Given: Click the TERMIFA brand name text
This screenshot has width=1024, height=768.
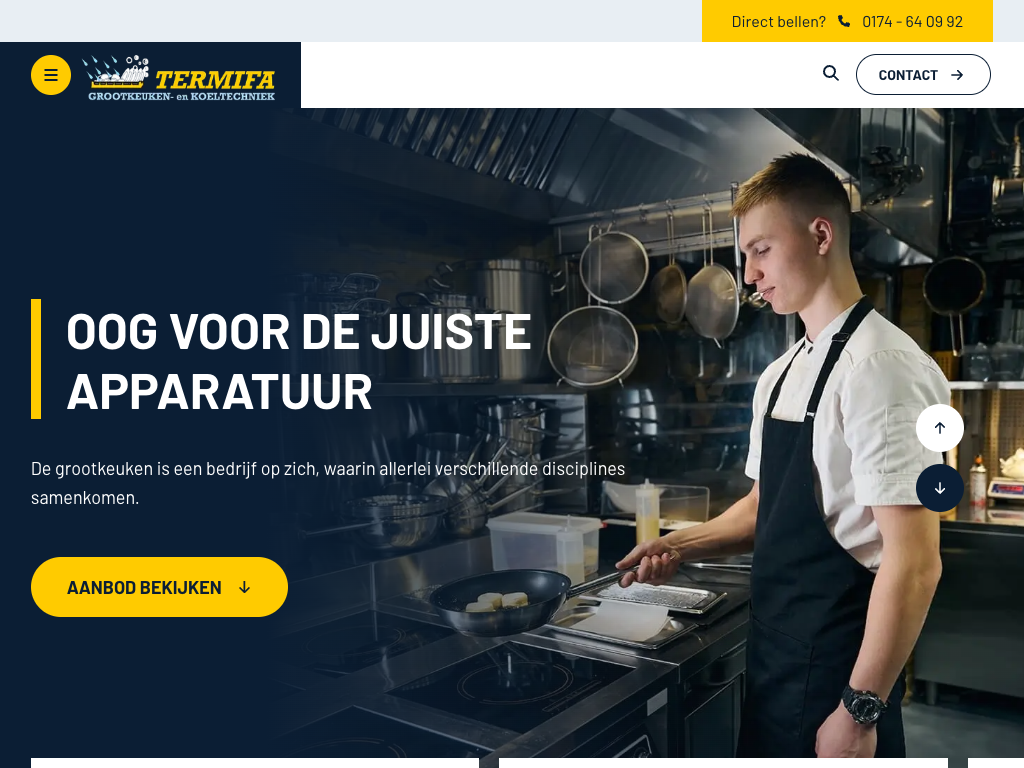Looking at the screenshot, I should (215, 80).
